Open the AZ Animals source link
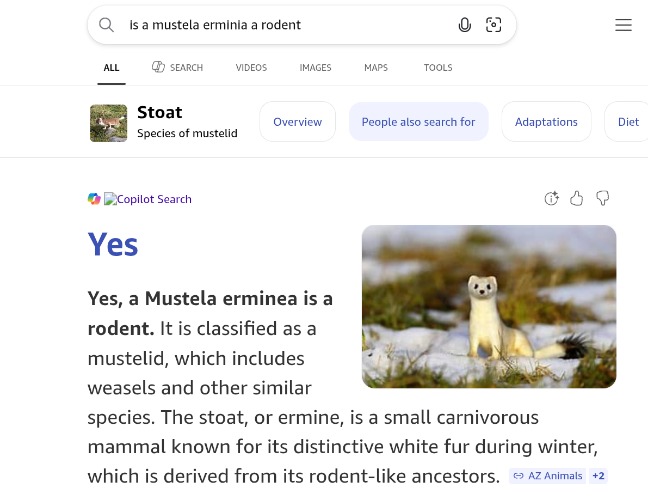 pyautogui.click(x=548, y=476)
